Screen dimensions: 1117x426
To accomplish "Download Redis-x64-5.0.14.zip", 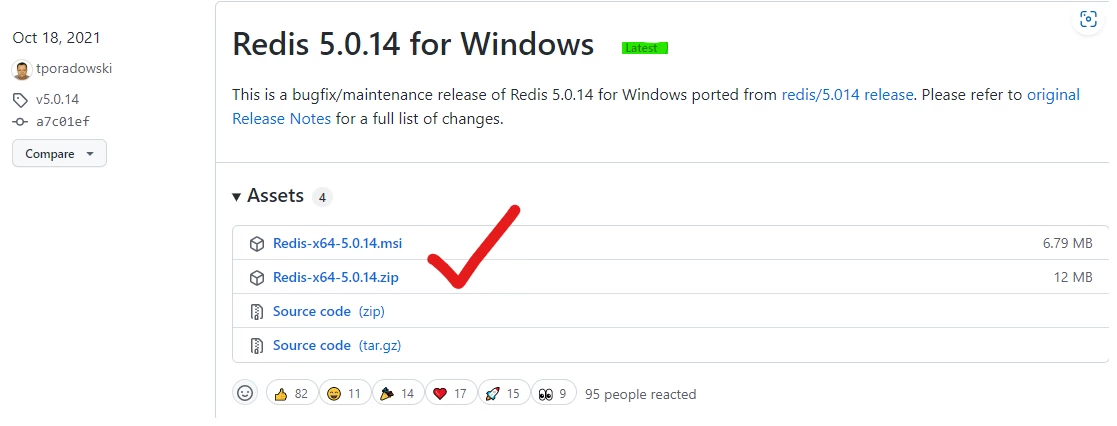I will coord(336,278).
